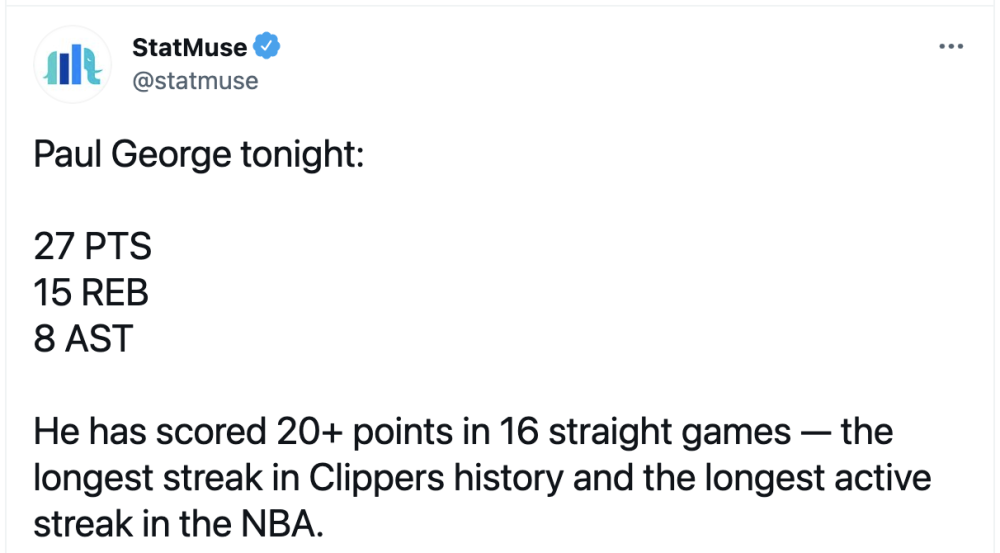Click the '8 AST' stat line
The image size is (1000, 553).
[x=83, y=339]
